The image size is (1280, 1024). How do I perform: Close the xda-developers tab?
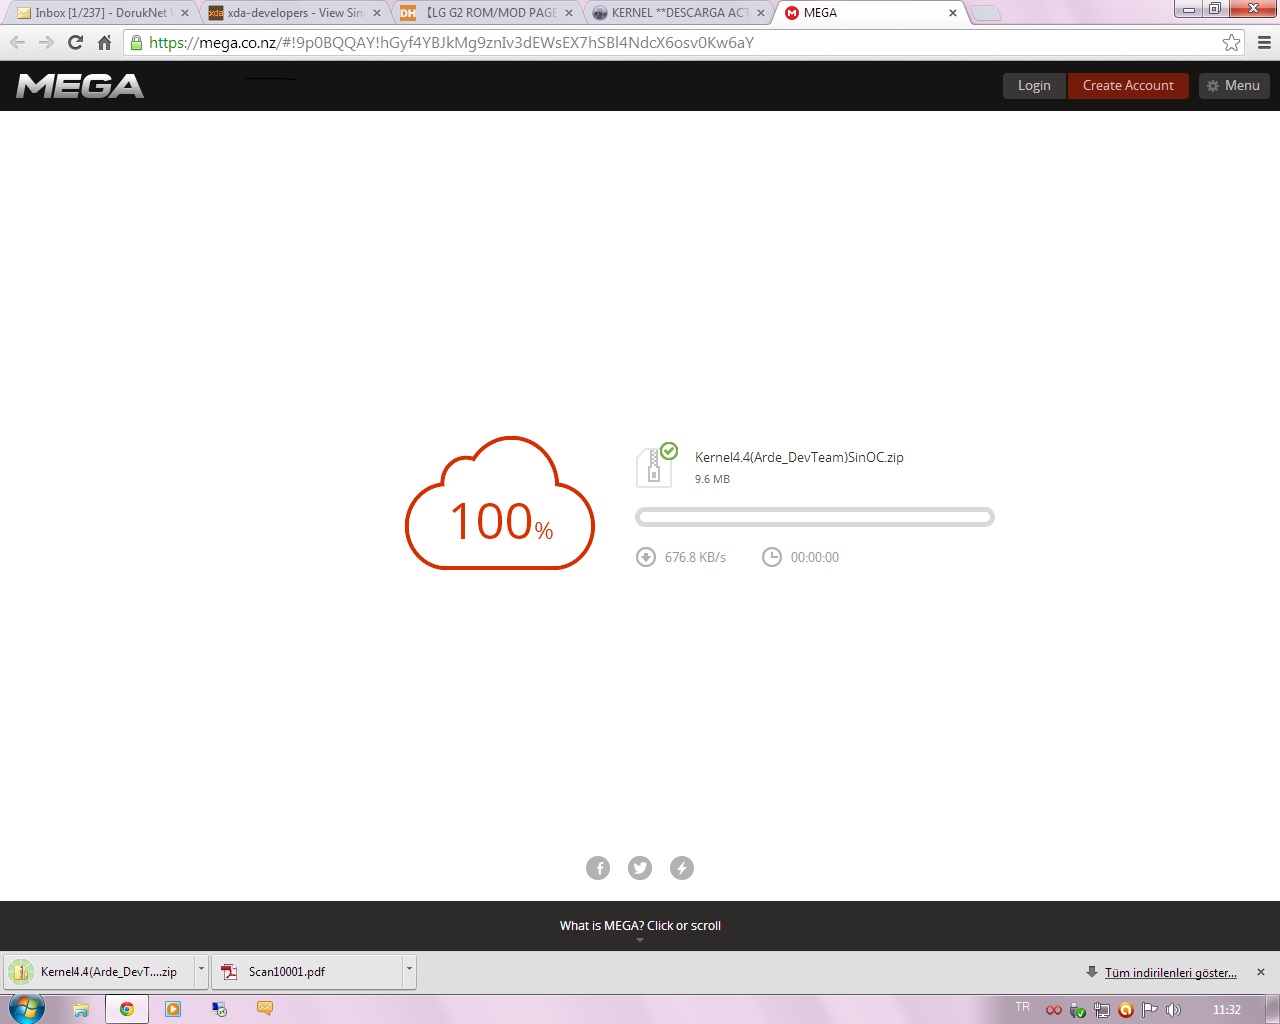pos(377,13)
